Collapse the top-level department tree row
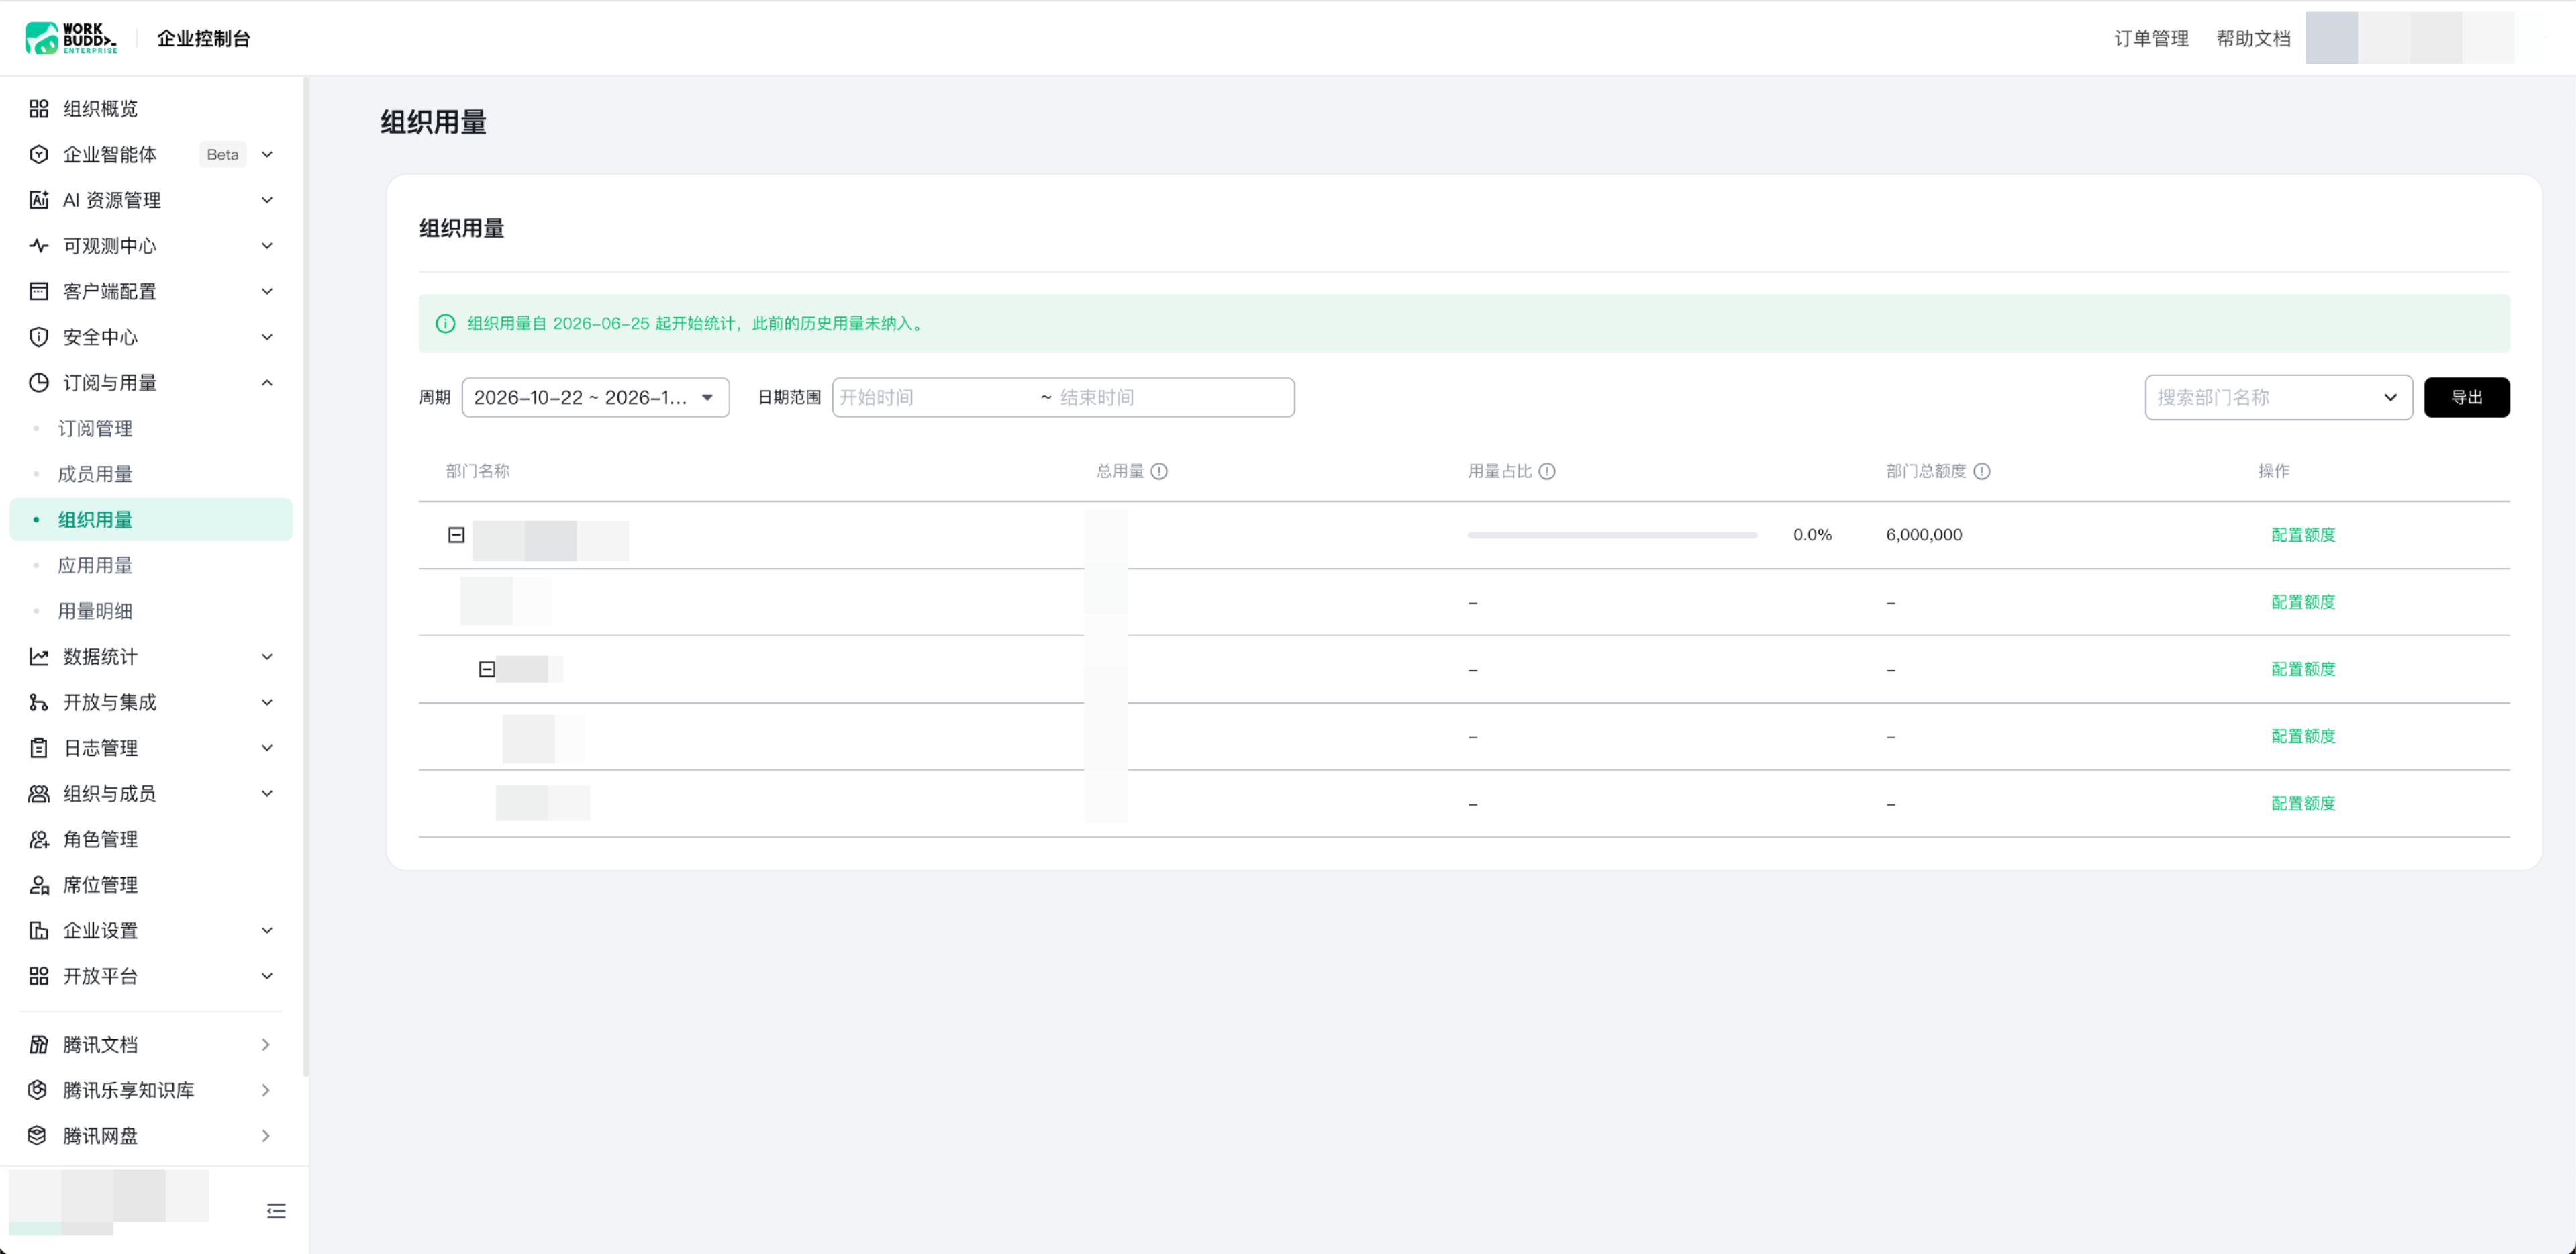This screenshot has height=1254, width=2576. [456, 535]
